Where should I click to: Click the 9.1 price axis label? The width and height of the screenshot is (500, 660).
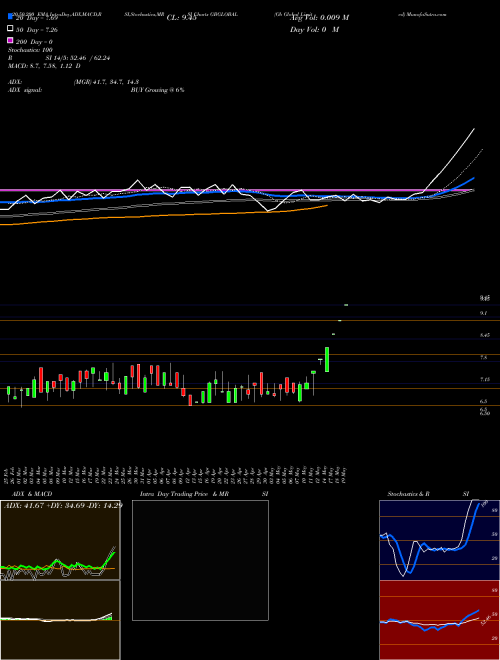click(483, 313)
